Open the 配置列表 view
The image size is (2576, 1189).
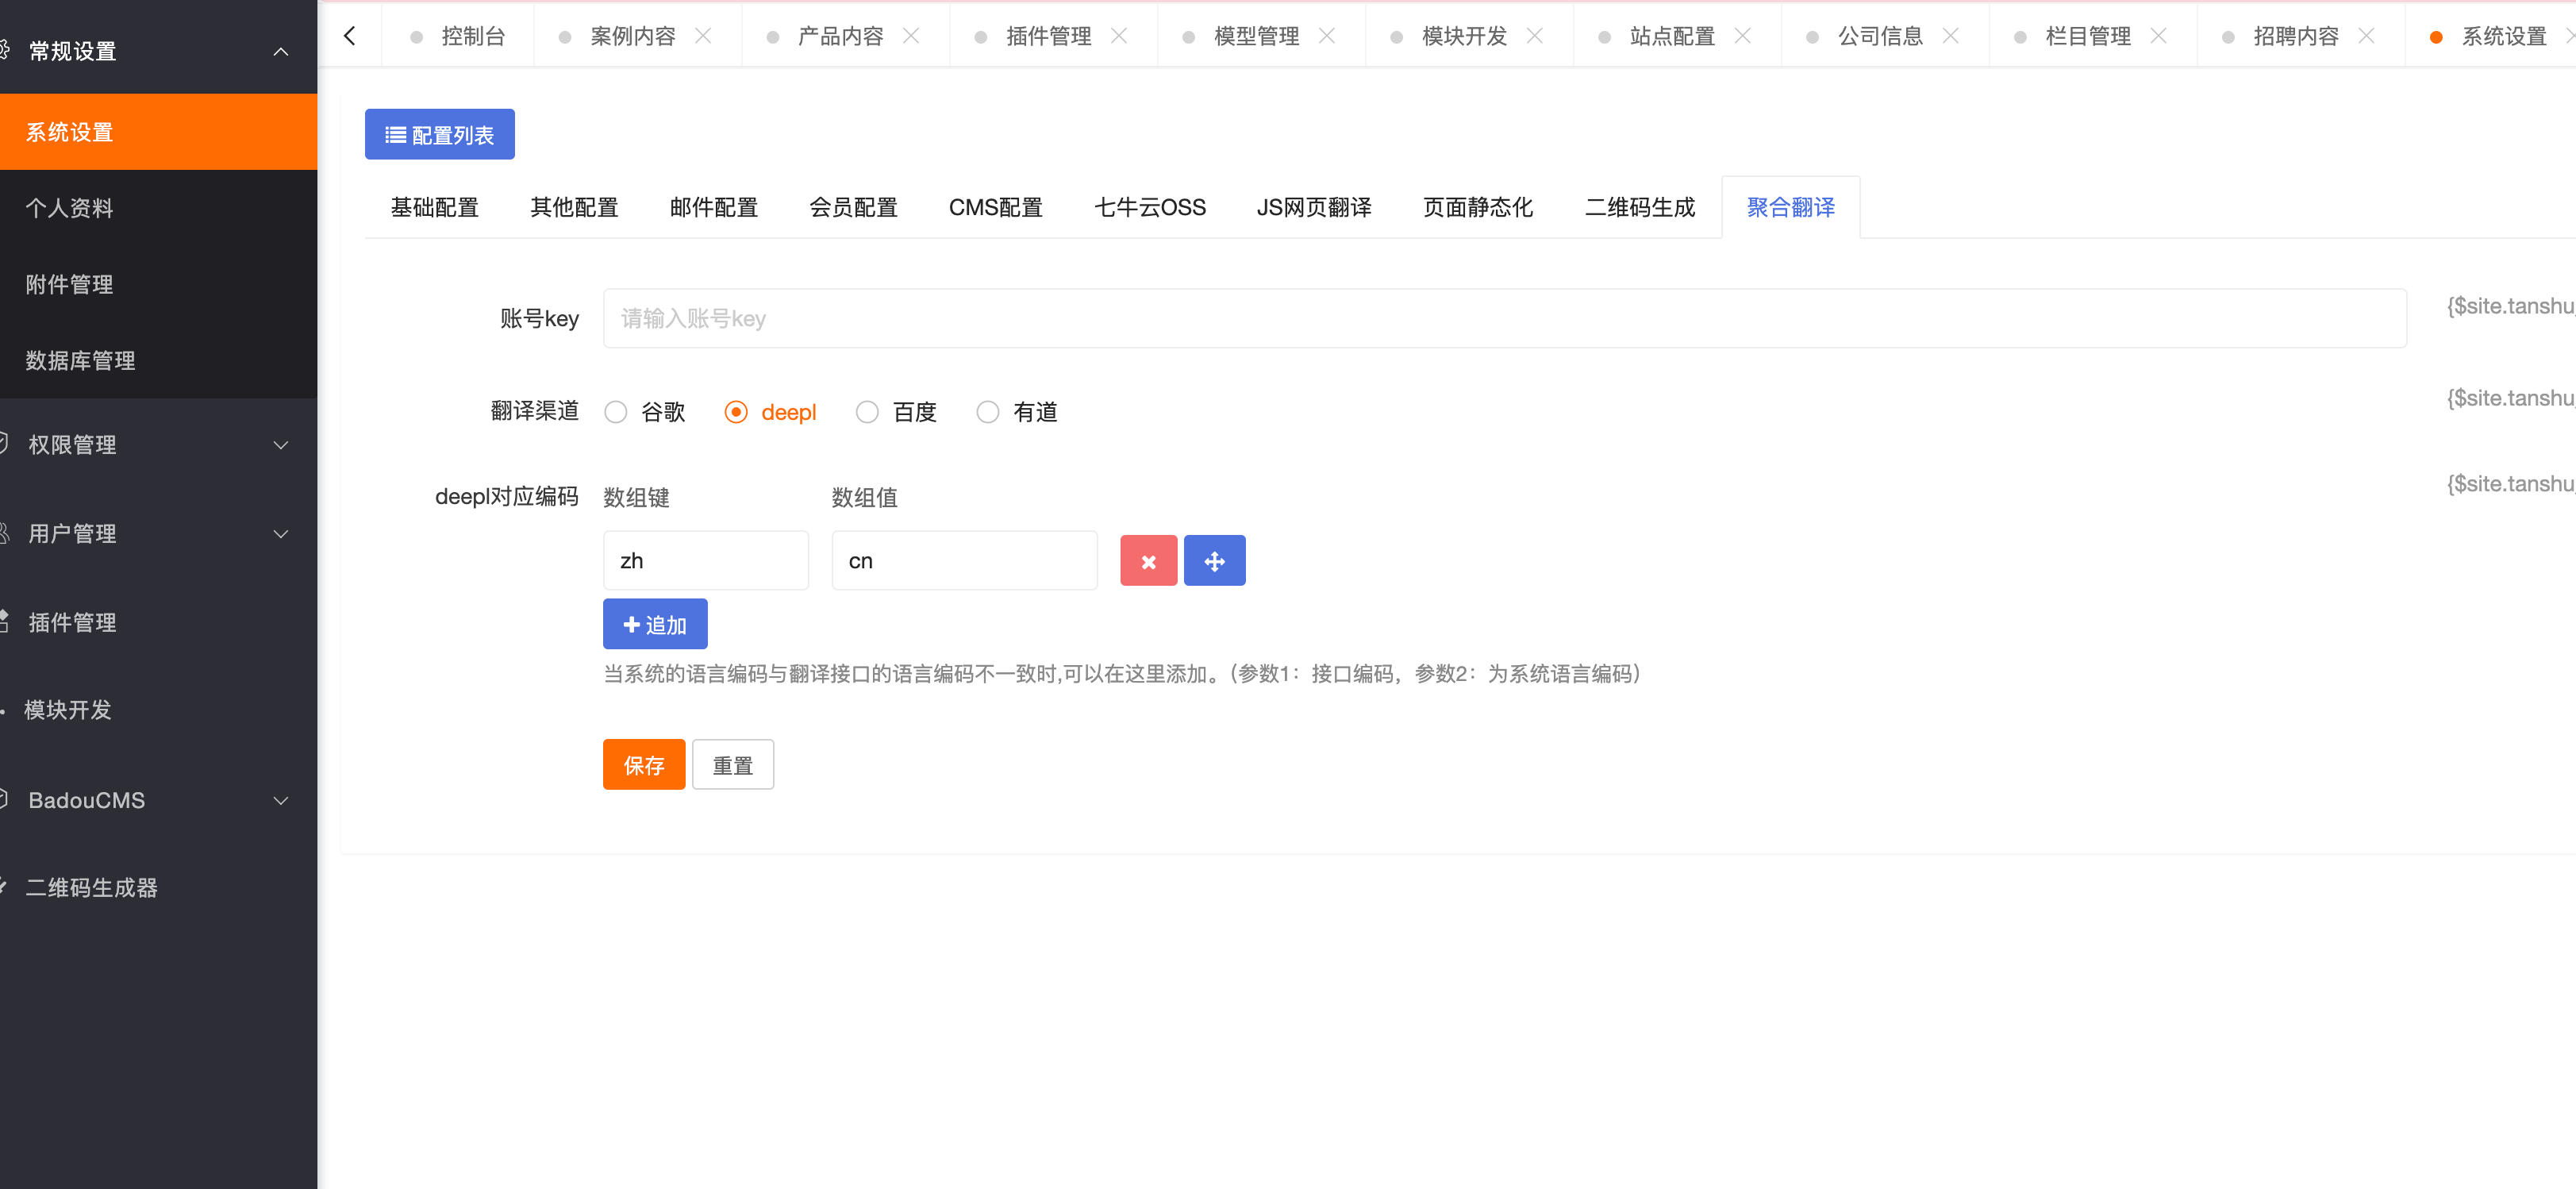coord(440,133)
